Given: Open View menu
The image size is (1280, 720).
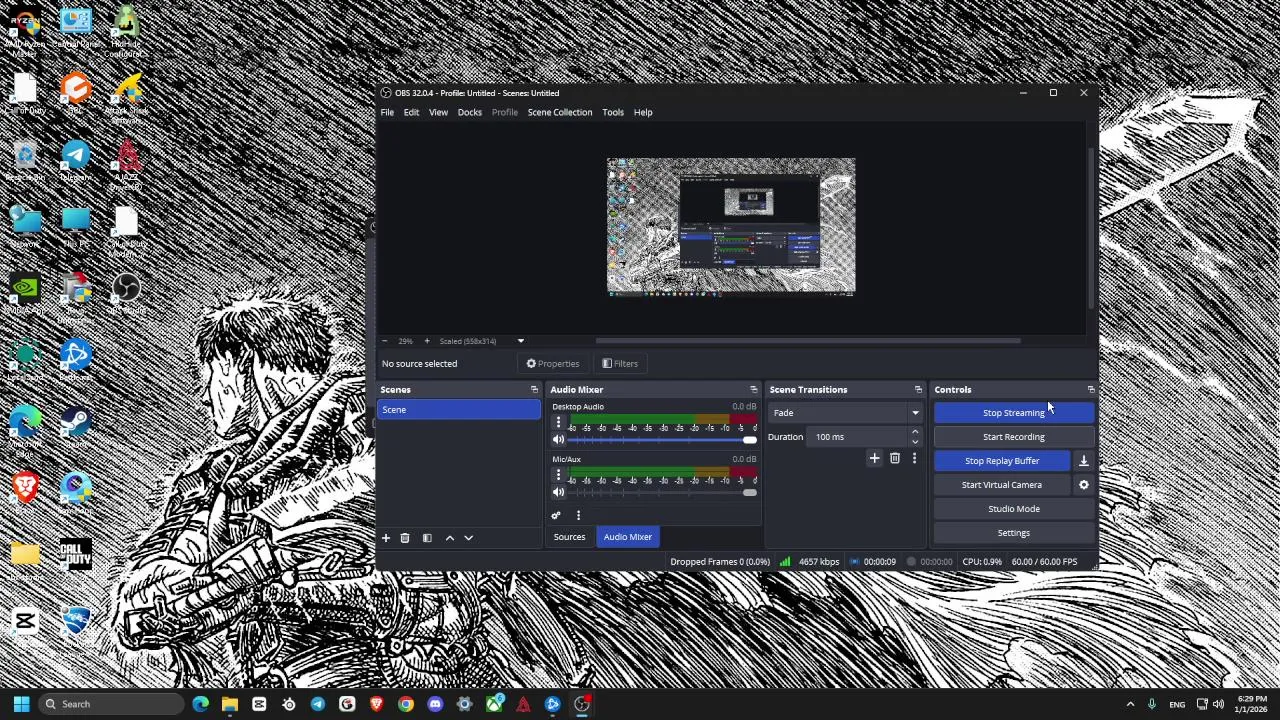Looking at the screenshot, I should pos(438,112).
